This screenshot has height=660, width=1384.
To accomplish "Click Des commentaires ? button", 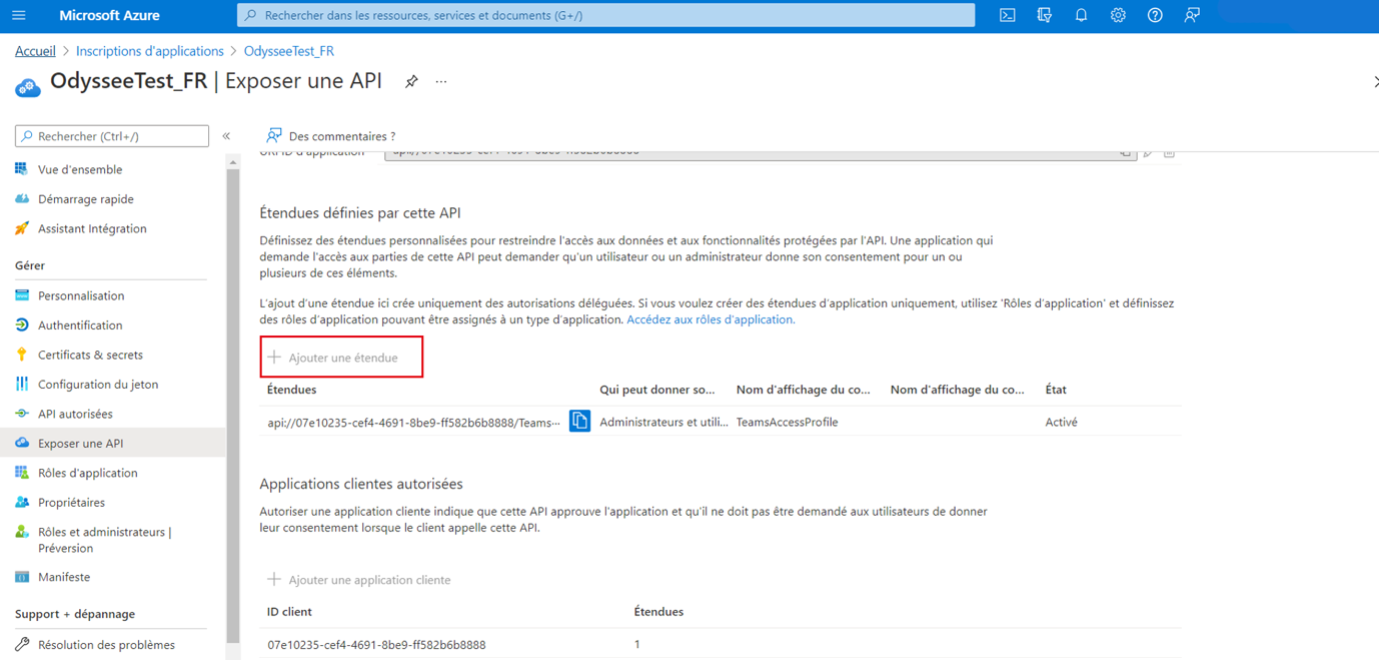I will click(x=331, y=136).
